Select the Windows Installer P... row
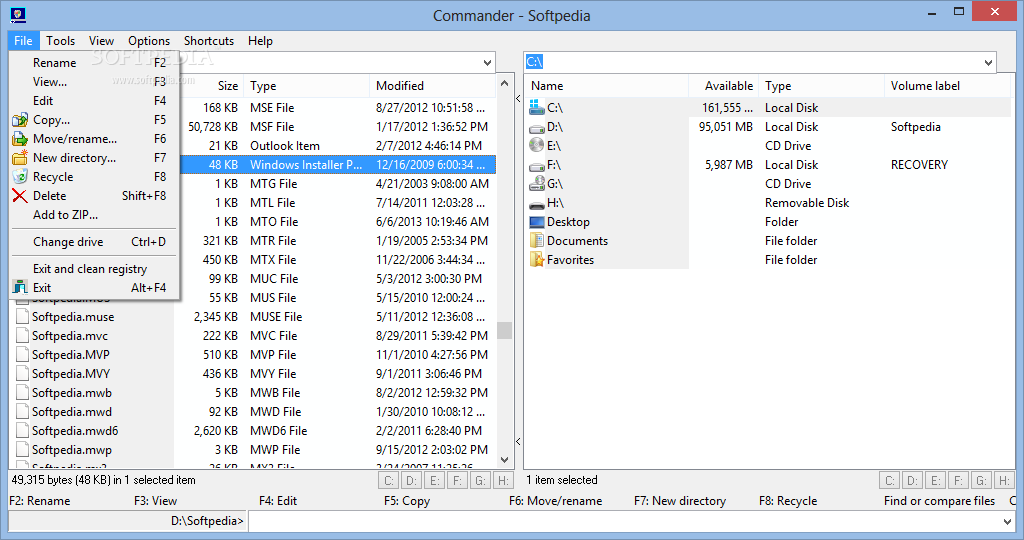 [337, 165]
